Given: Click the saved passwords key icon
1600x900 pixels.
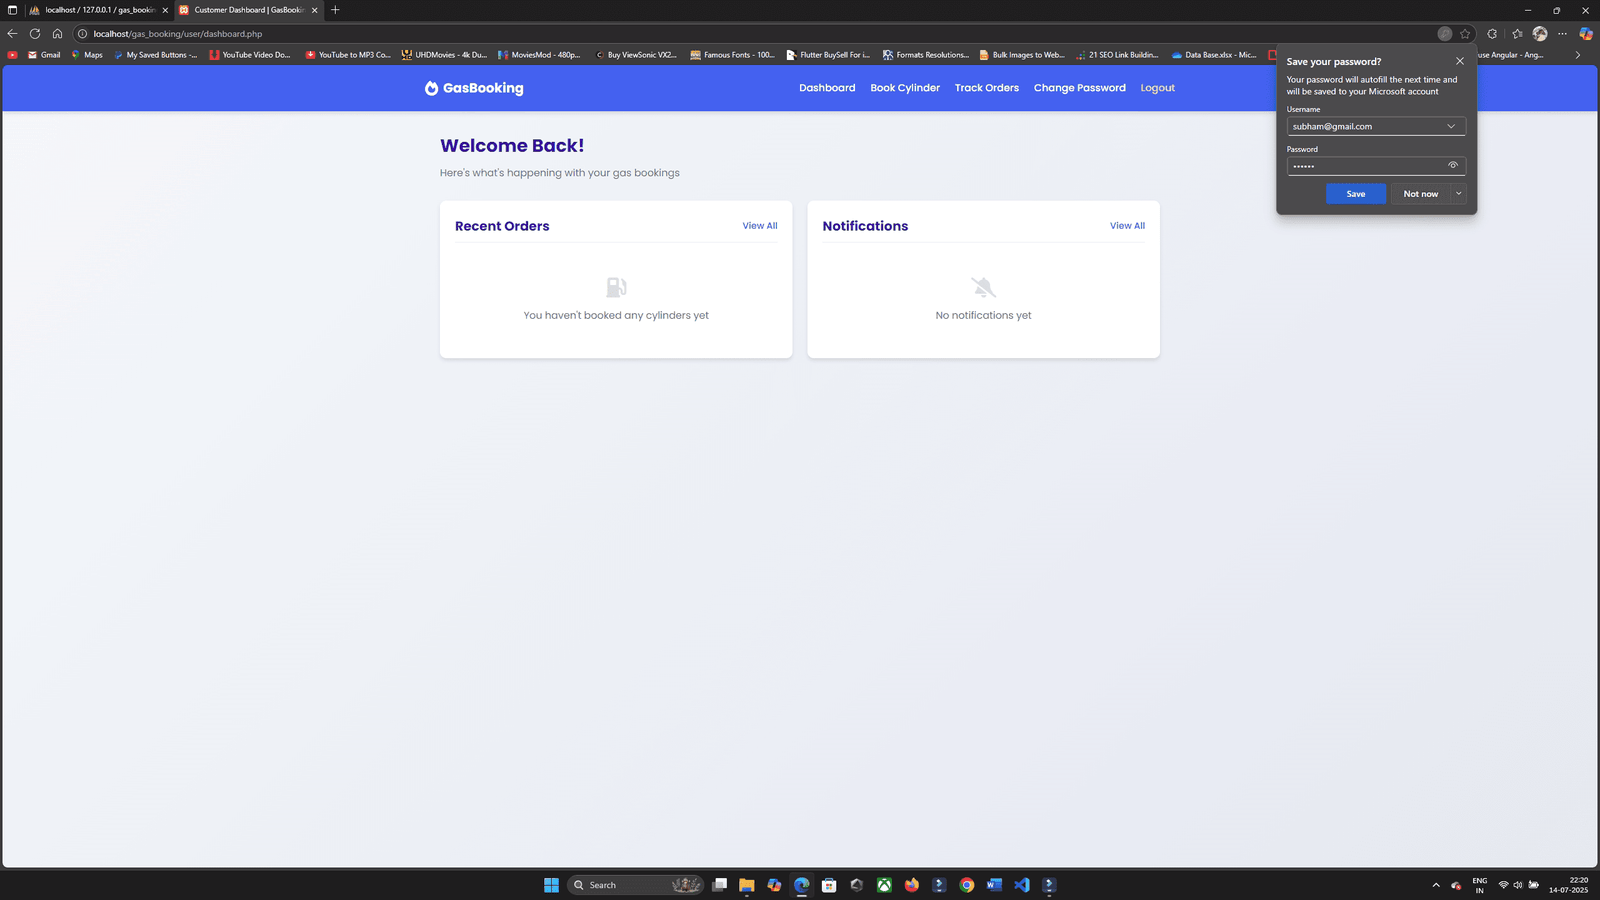Looking at the screenshot, I should (x=1444, y=34).
